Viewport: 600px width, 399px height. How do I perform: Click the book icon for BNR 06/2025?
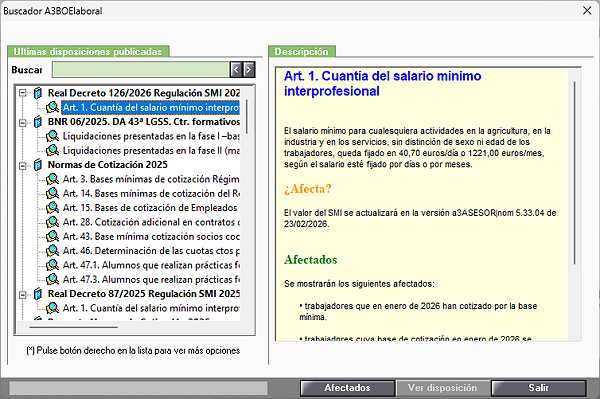(38, 122)
